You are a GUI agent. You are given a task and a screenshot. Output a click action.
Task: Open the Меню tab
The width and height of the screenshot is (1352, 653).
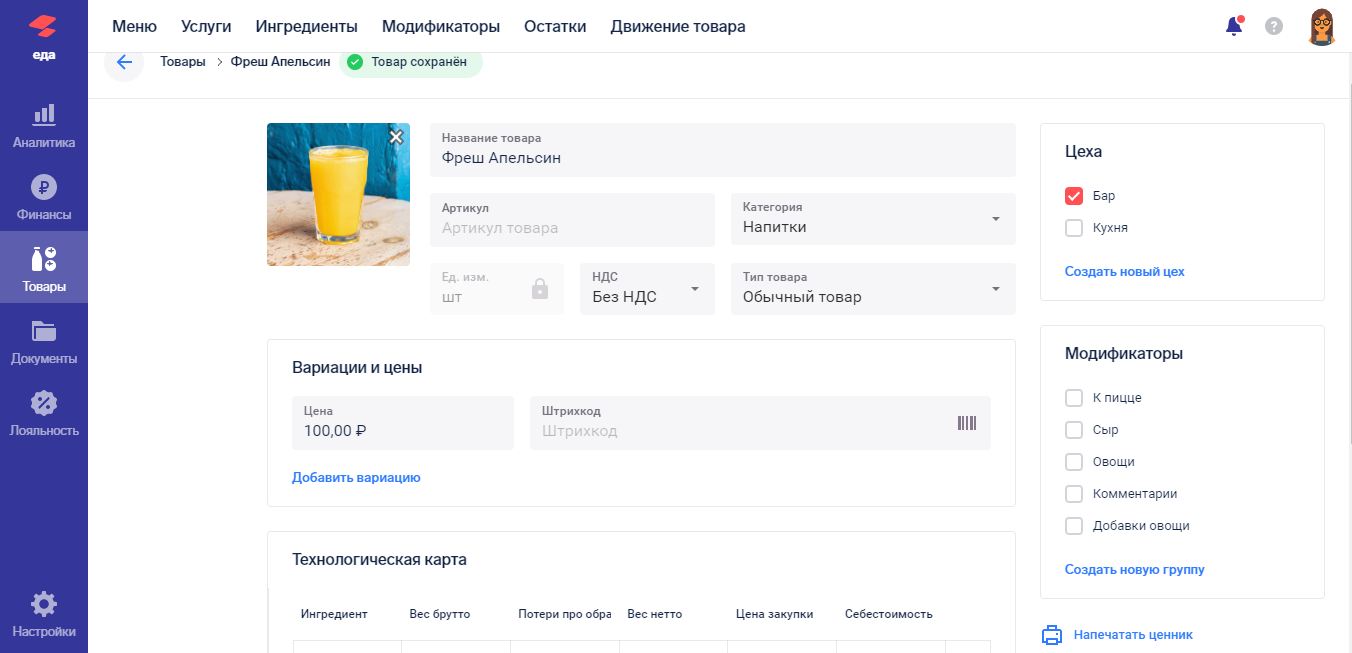pos(134,26)
